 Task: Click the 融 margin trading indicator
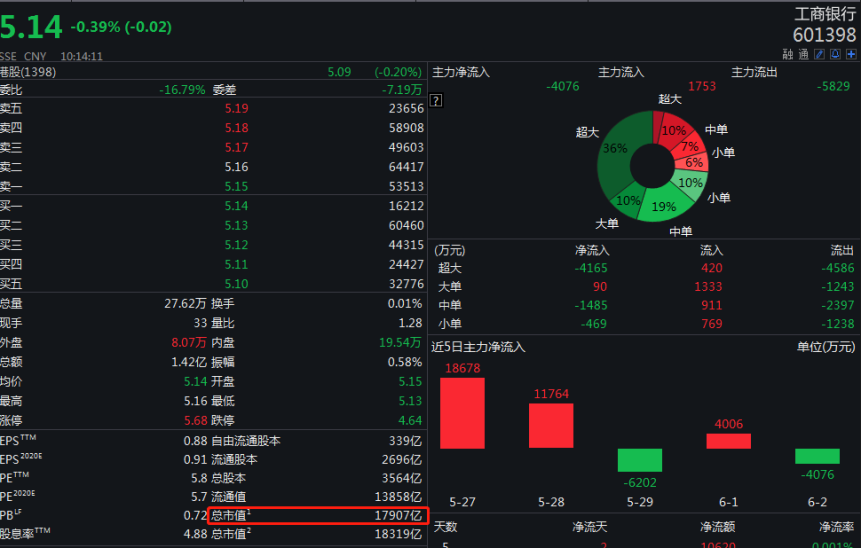(x=788, y=54)
